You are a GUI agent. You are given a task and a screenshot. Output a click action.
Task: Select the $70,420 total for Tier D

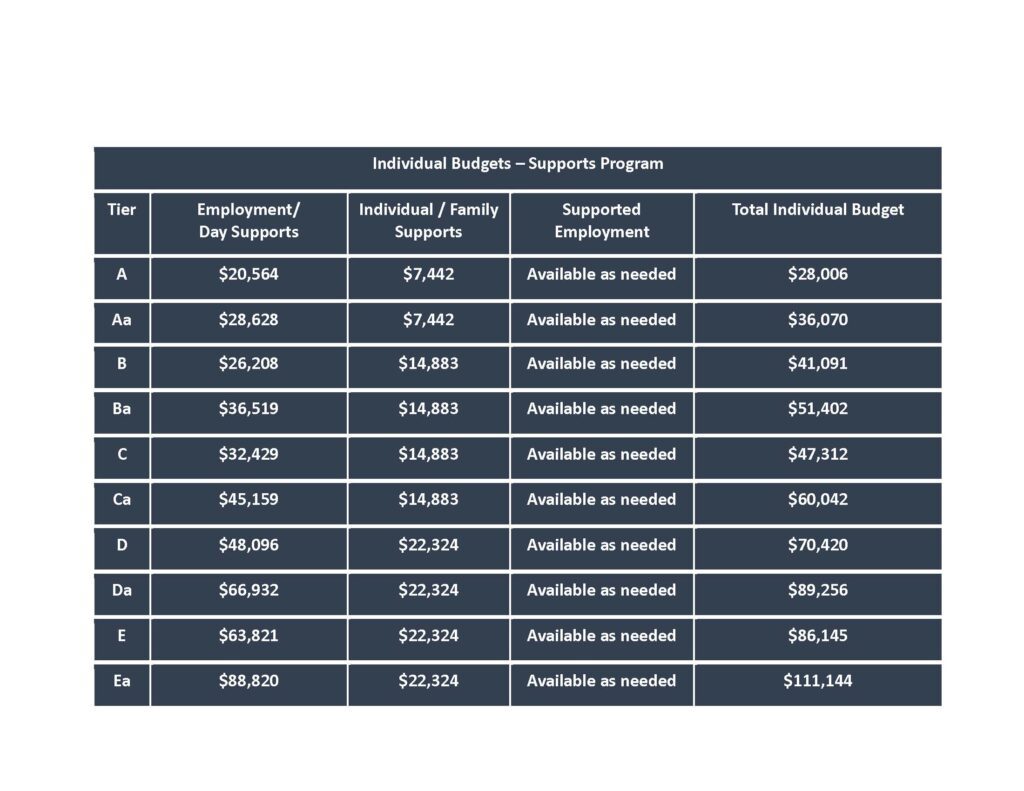coord(818,545)
